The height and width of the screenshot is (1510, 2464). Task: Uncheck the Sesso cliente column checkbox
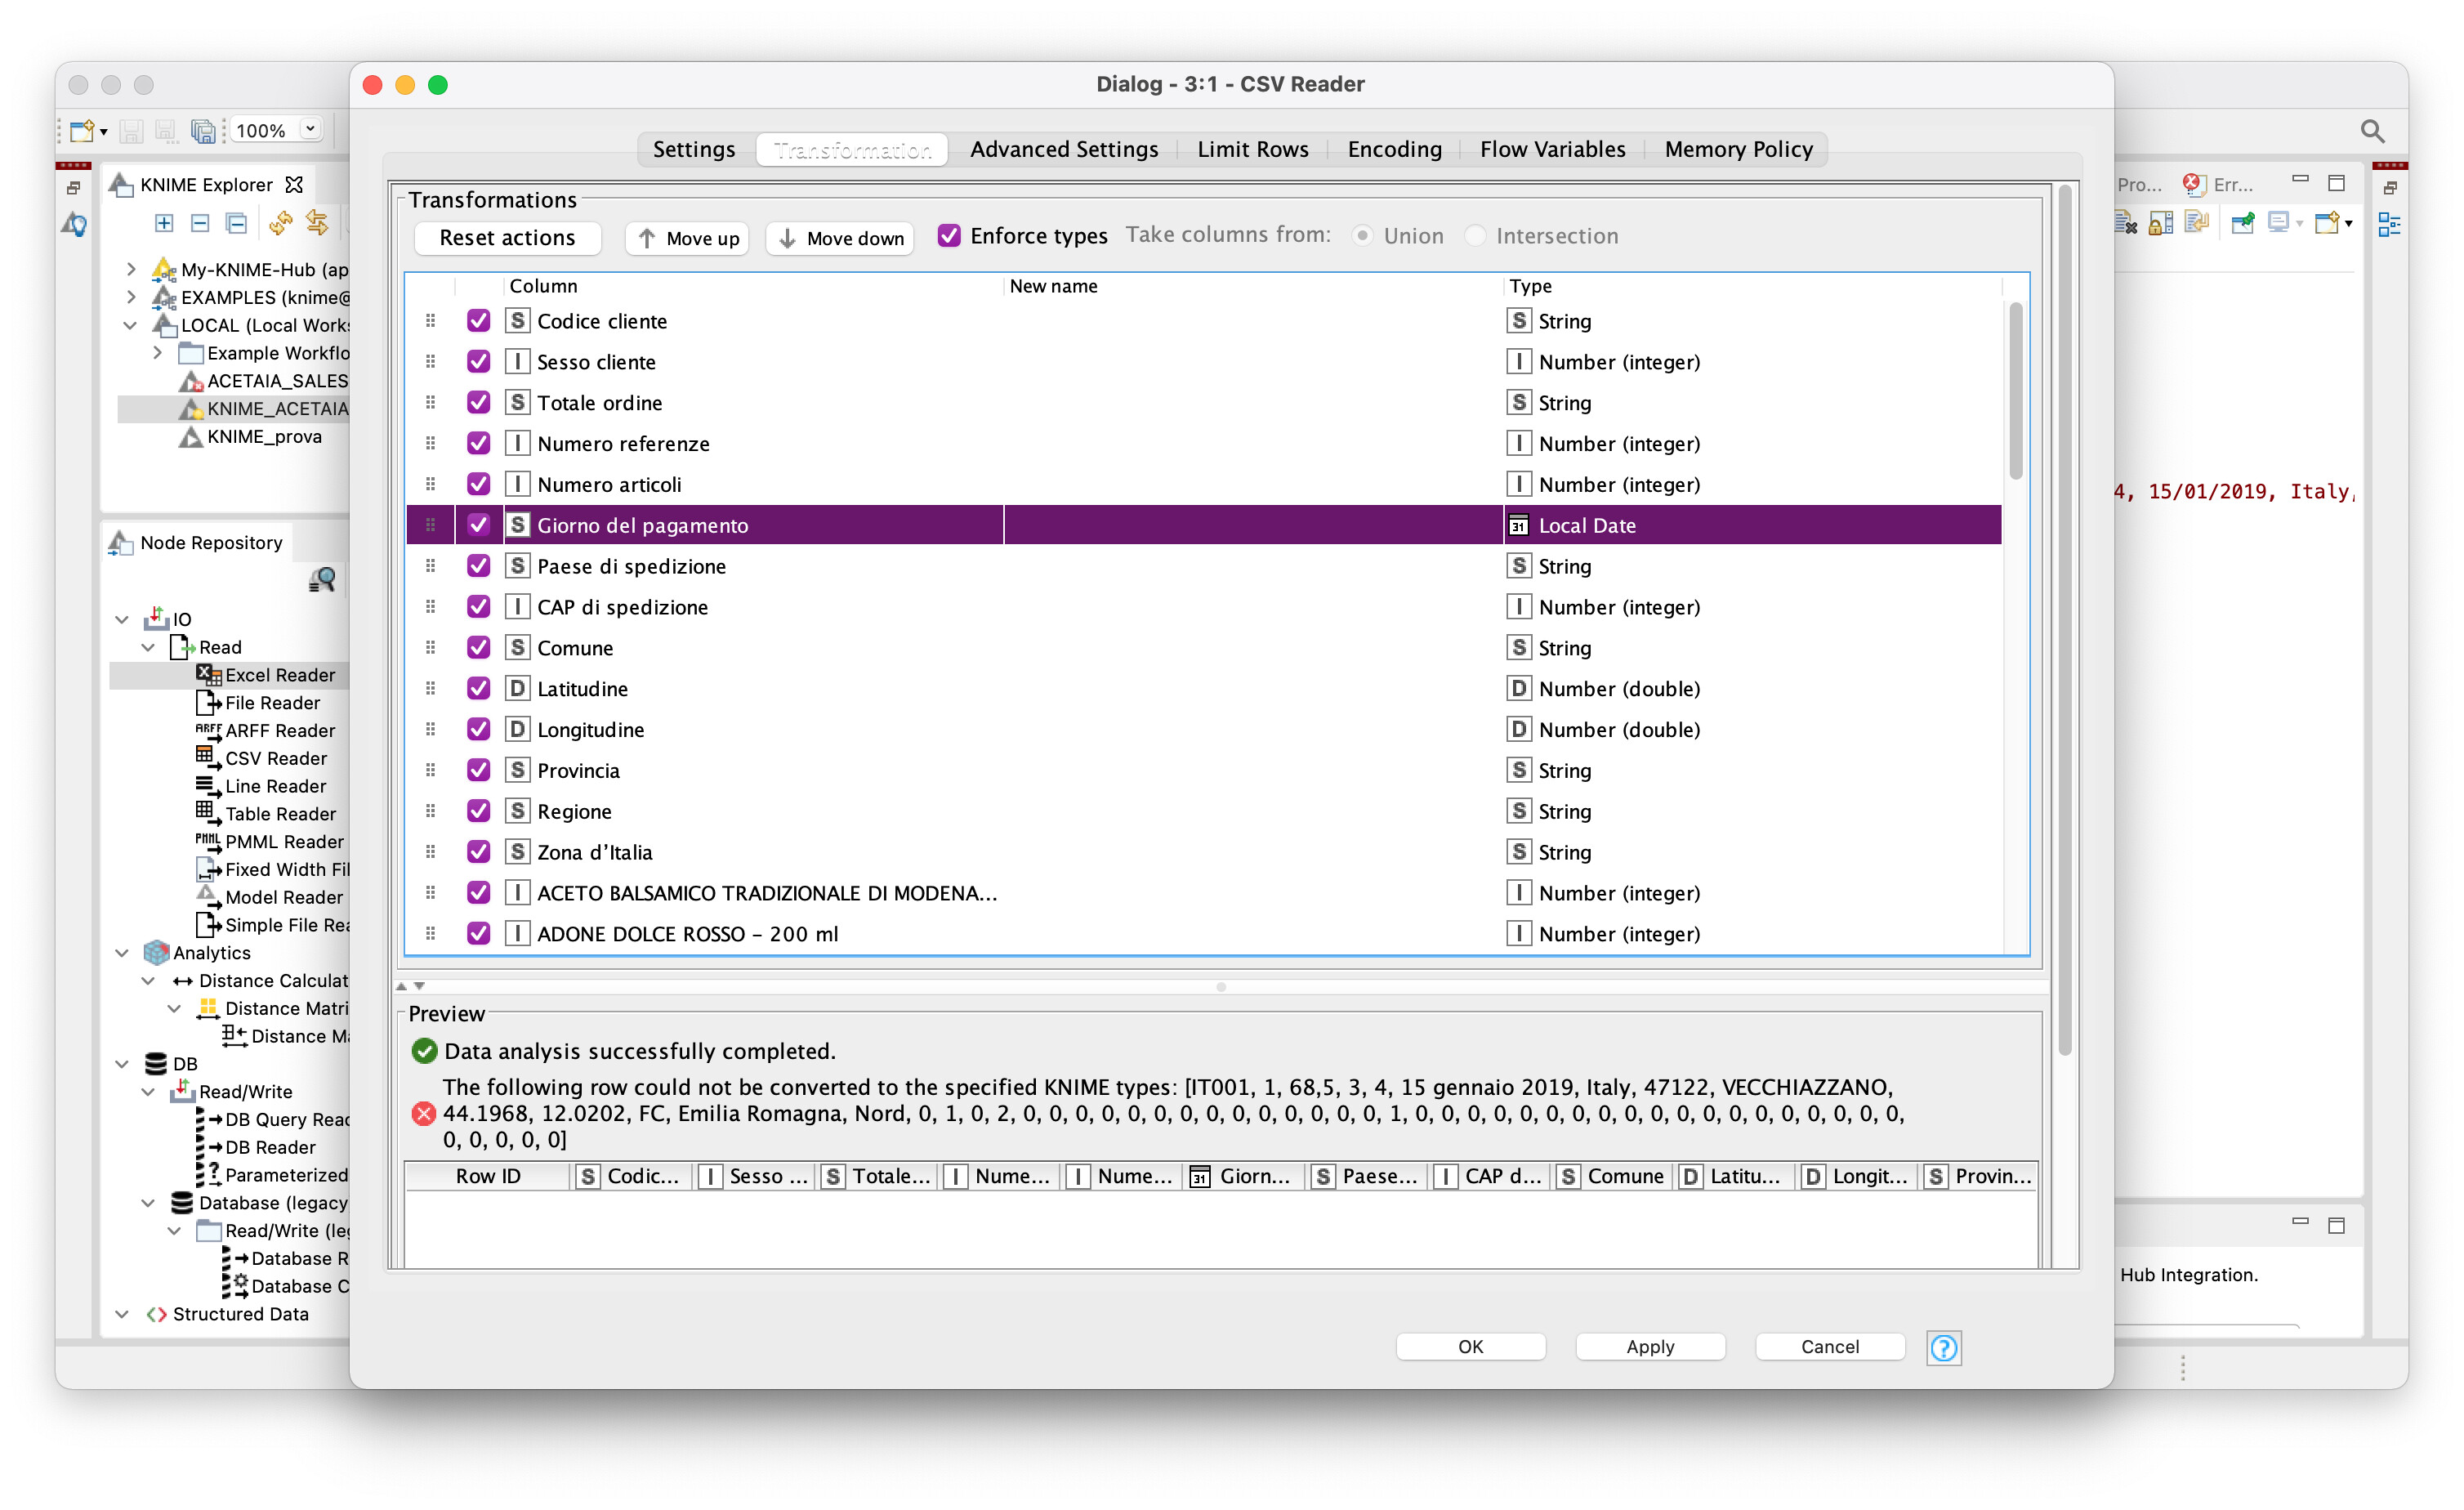tap(479, 362)
